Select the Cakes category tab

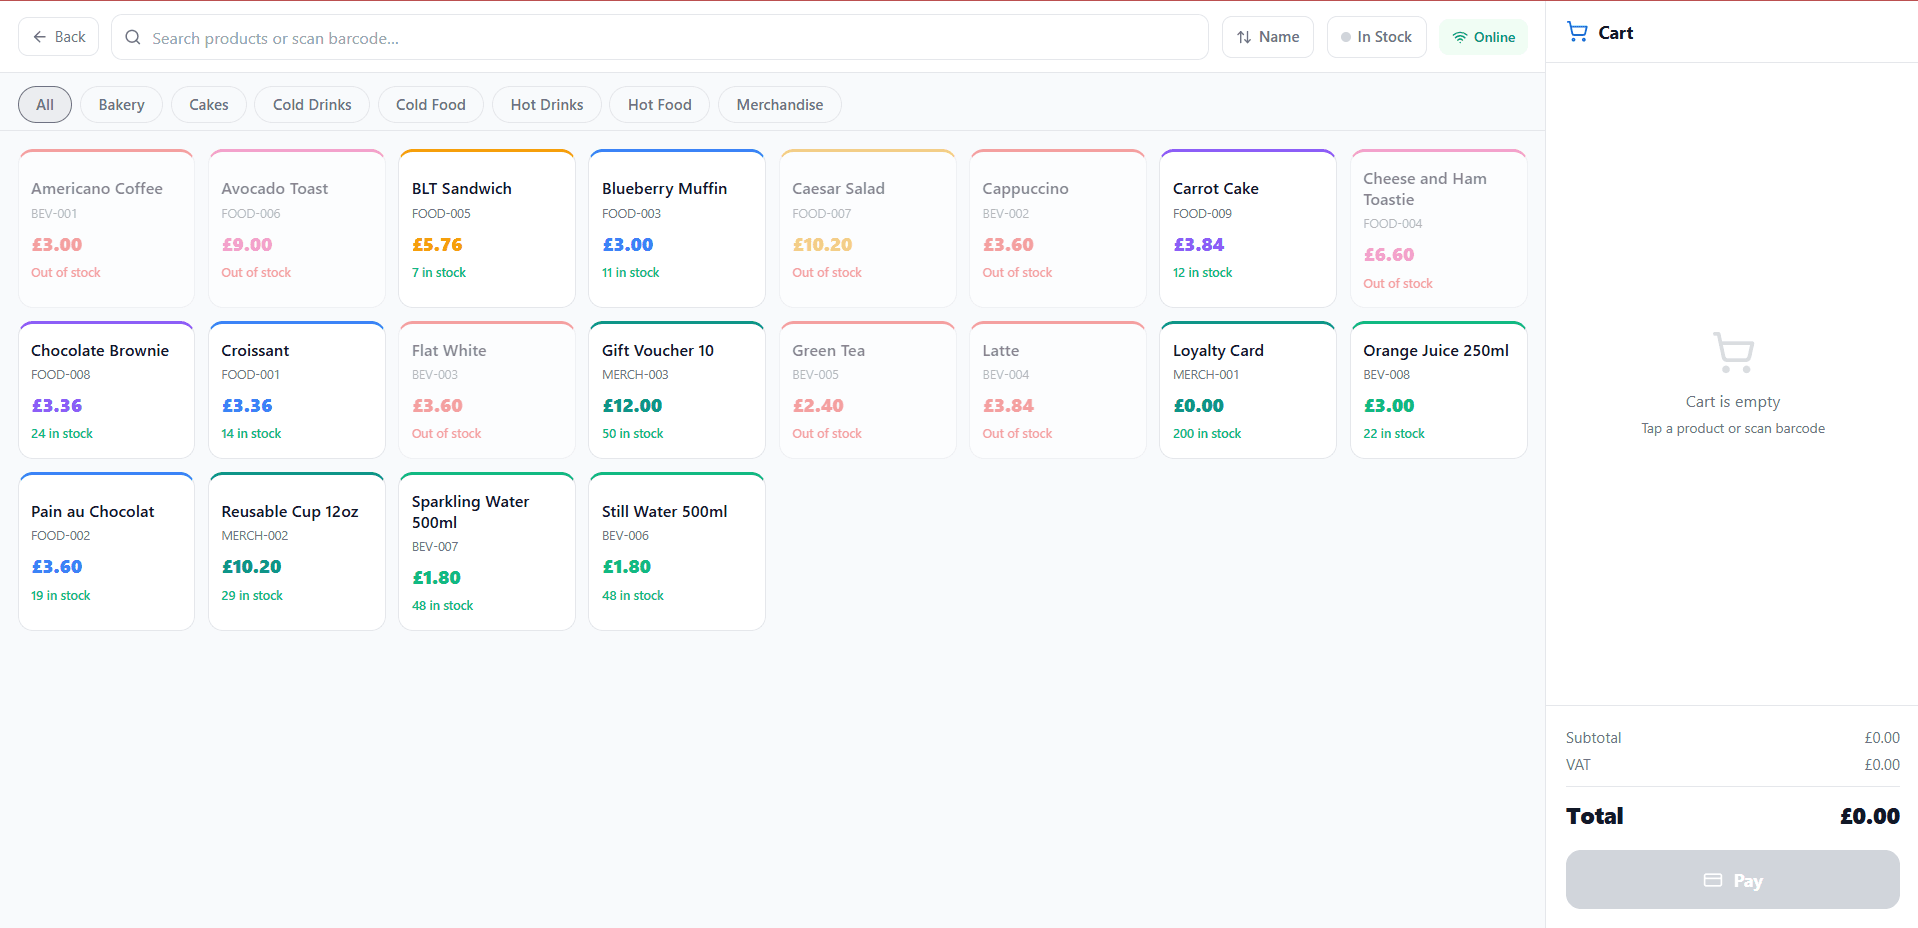[x=209, y=104]
